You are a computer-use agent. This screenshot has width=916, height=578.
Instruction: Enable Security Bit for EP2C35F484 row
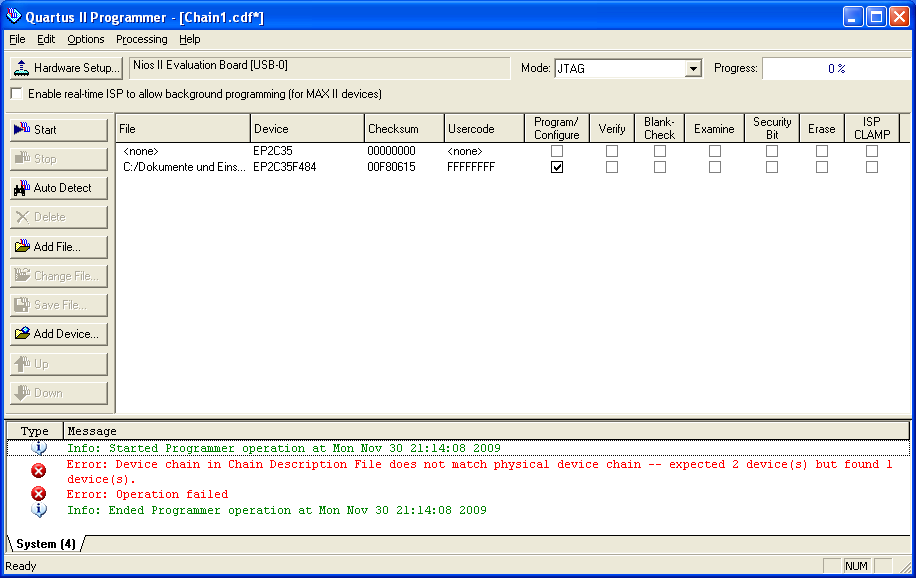pos(772,167)
